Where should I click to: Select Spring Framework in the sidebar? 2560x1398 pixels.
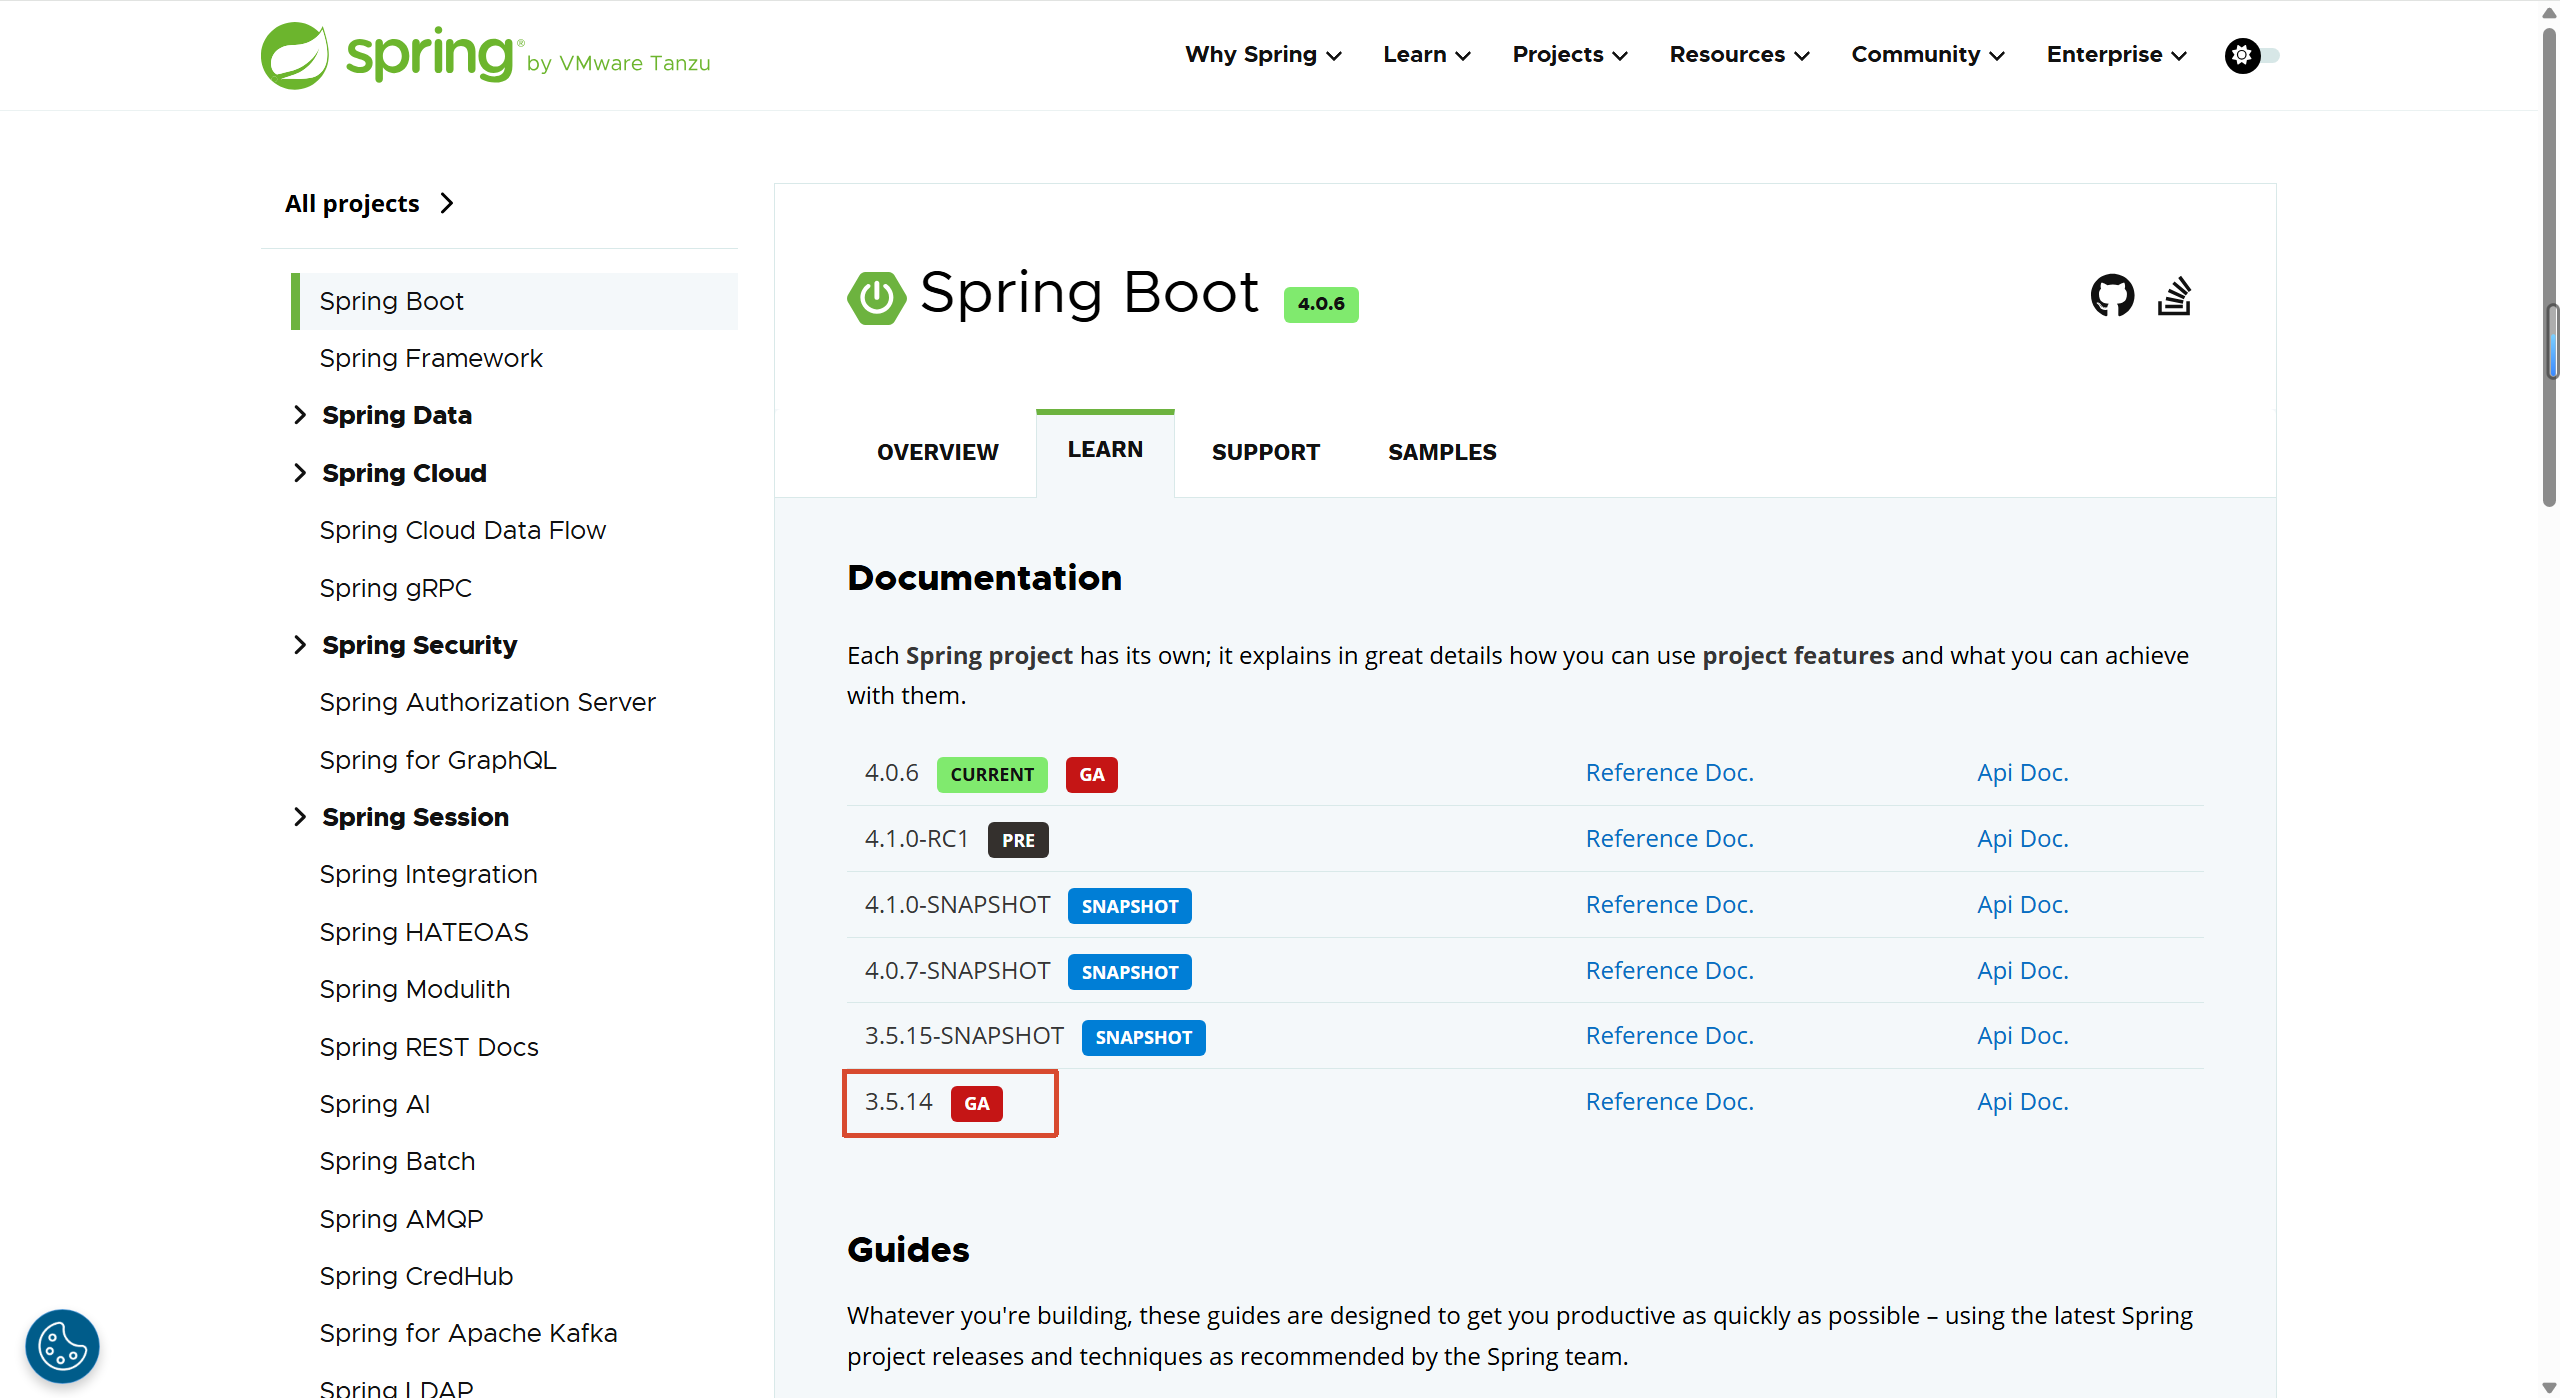(430, 358)
